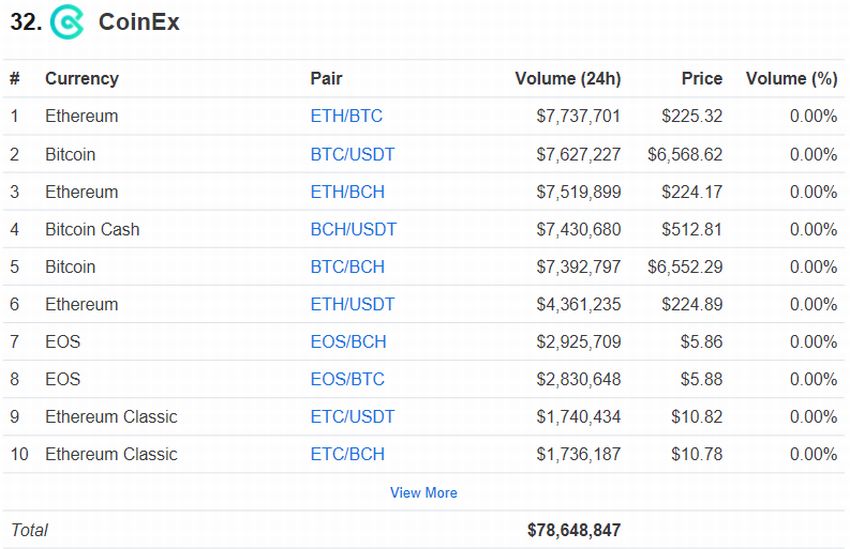
Task: Select the total volume $78,648,847 value
Action: point(574,530)
